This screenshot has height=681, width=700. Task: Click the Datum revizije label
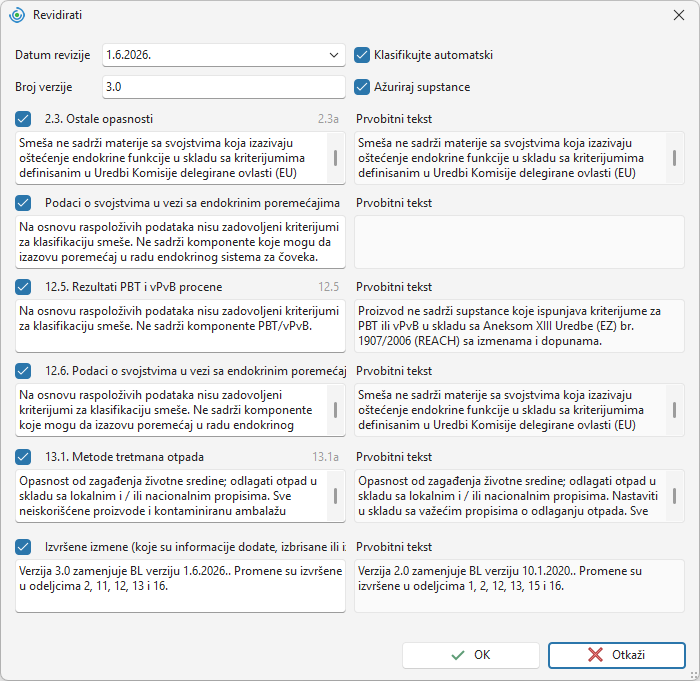pyautogui.click(x=53, y=55)
